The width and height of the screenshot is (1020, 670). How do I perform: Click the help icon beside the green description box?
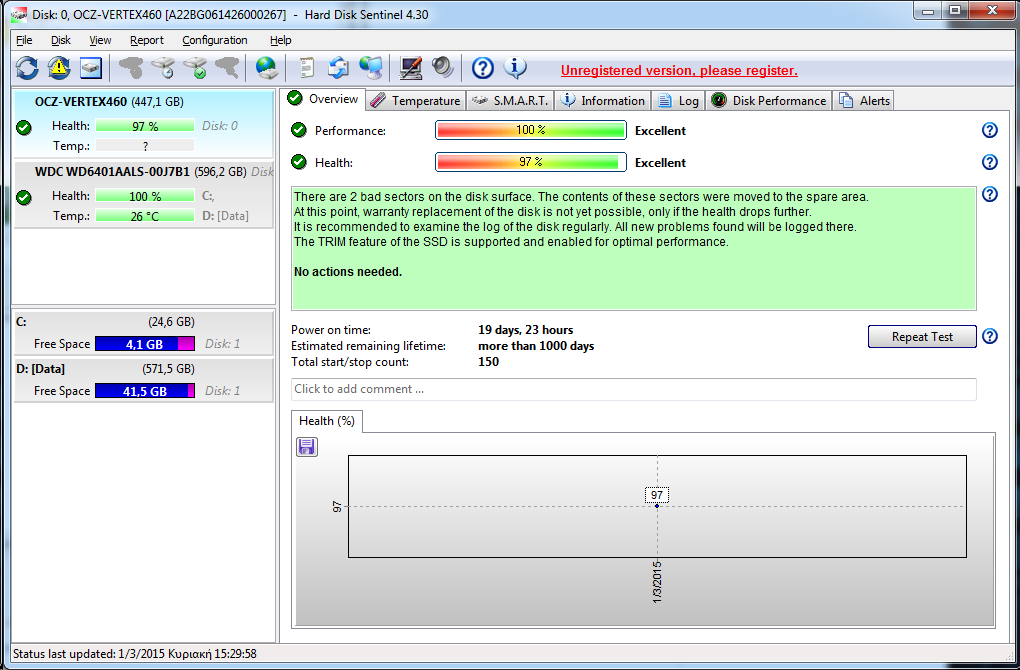[989, 194]
